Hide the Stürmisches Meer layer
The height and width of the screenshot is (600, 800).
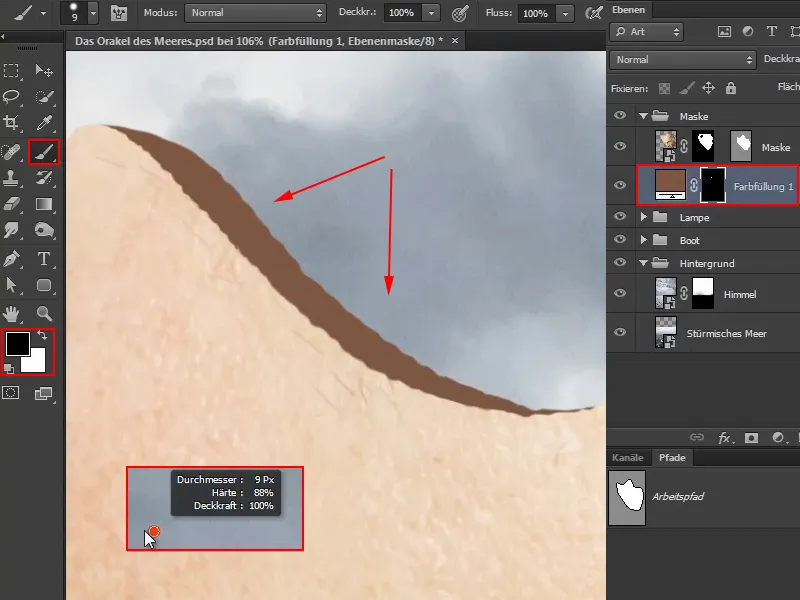tap(620, 332)
